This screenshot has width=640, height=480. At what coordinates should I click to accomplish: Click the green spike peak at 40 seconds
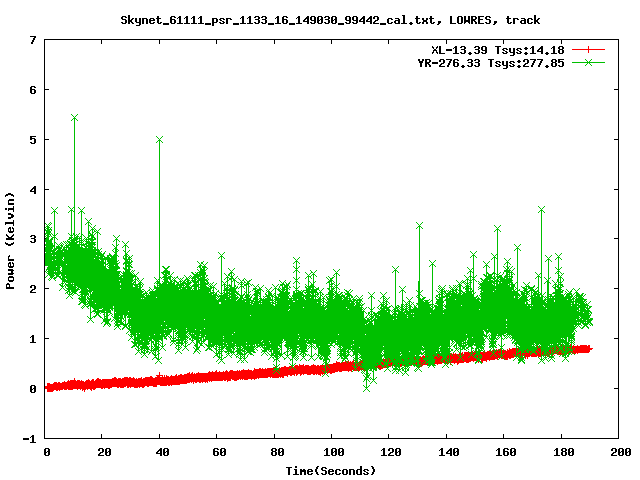(160, 140)
